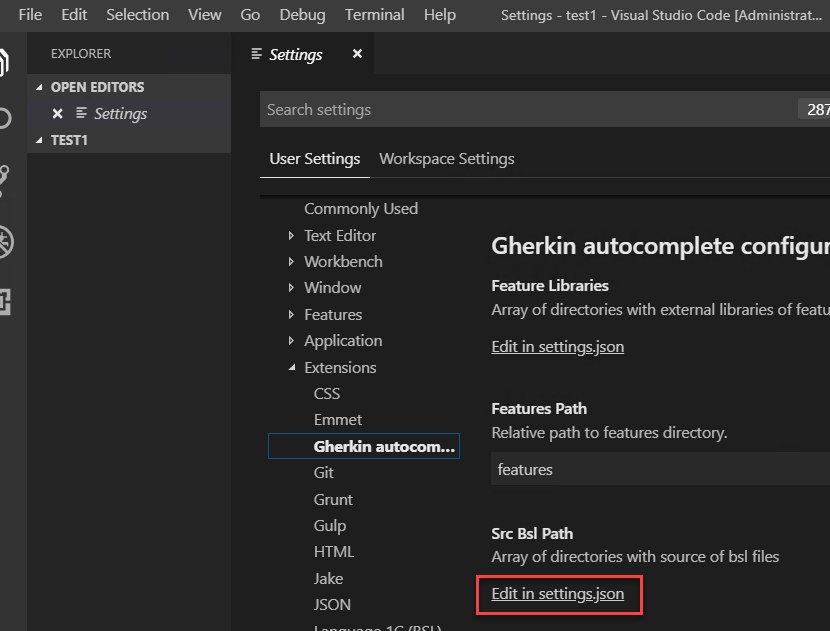Screen dimensions: 830x631
Task: Select CSS extension settings
Action: [327, 393]
